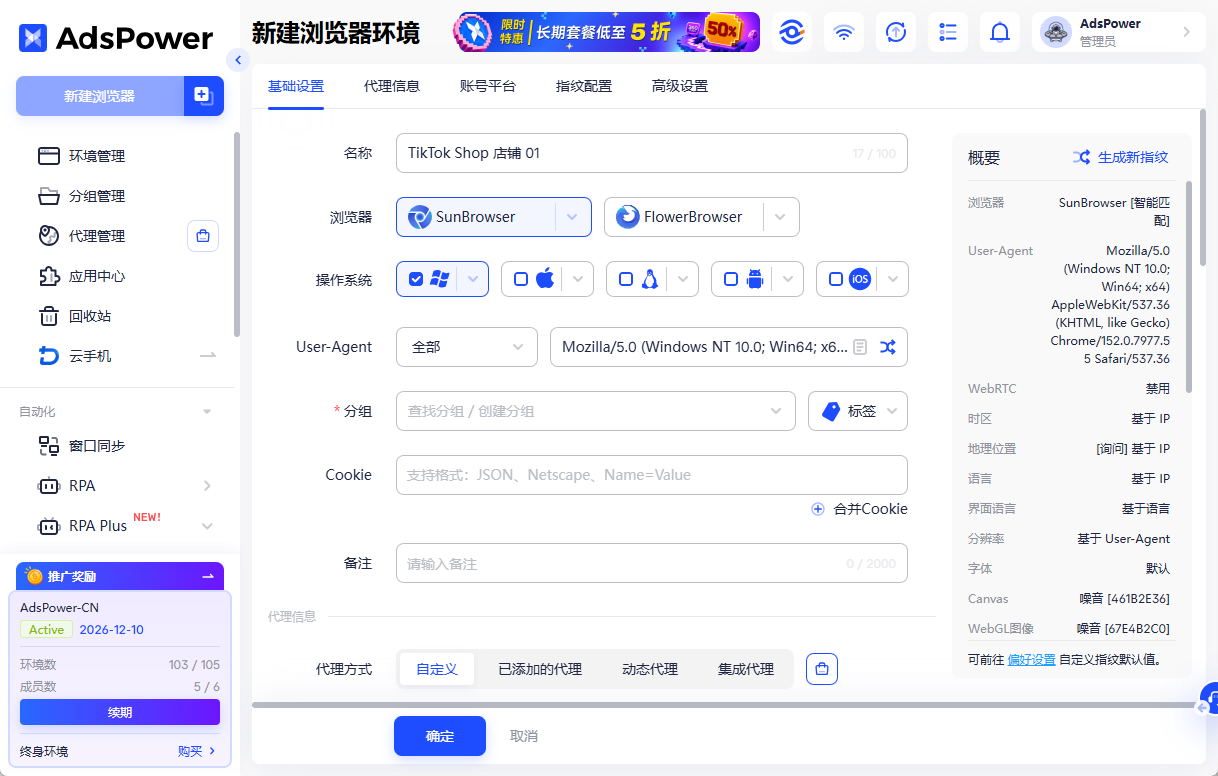Confirm with the 确定 button
This screenshot has width=1218, height=776.
[440, 736]
